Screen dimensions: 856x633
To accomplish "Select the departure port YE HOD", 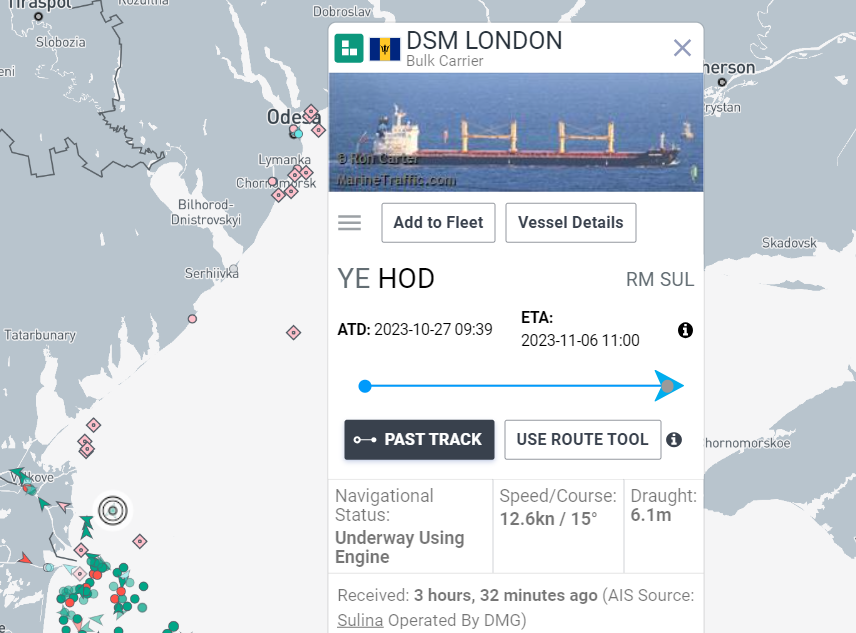I will (x=386, y=278).
